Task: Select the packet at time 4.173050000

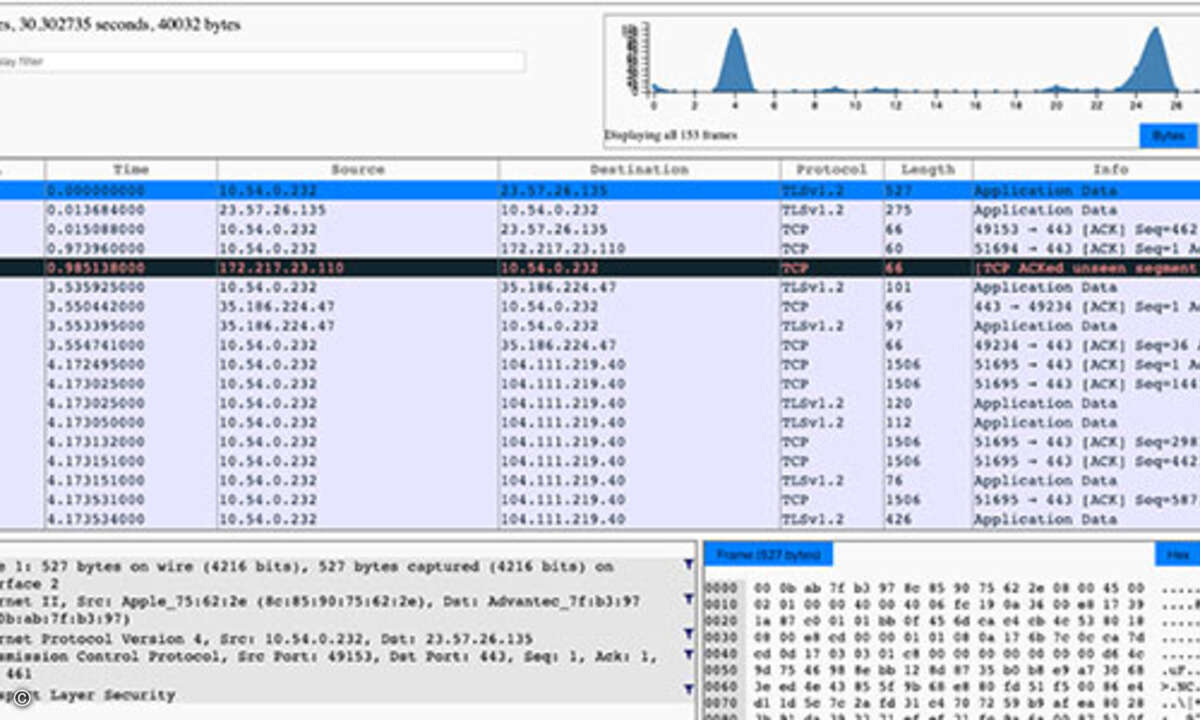Action: tap(600, 422)
